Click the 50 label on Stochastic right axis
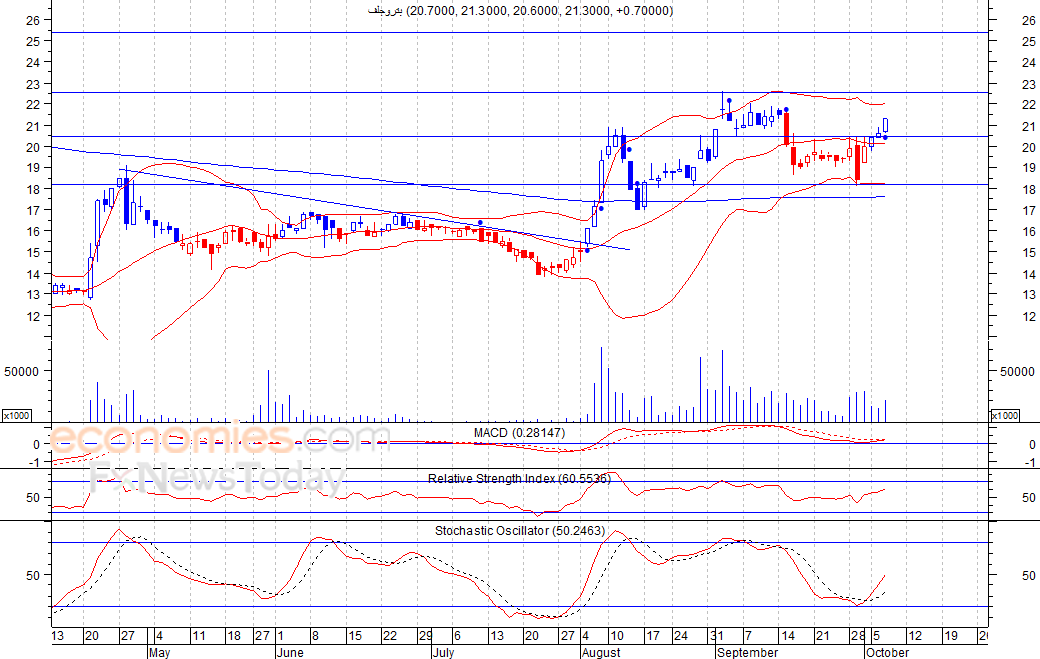The width and height of the screenshot is (1040, 659). [x=1028, y=575]
